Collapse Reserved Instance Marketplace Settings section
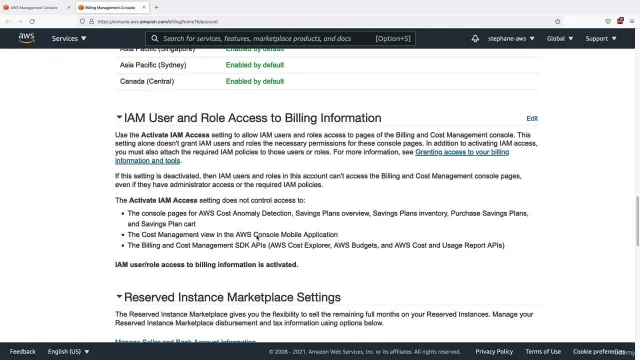 coord(119,296)
